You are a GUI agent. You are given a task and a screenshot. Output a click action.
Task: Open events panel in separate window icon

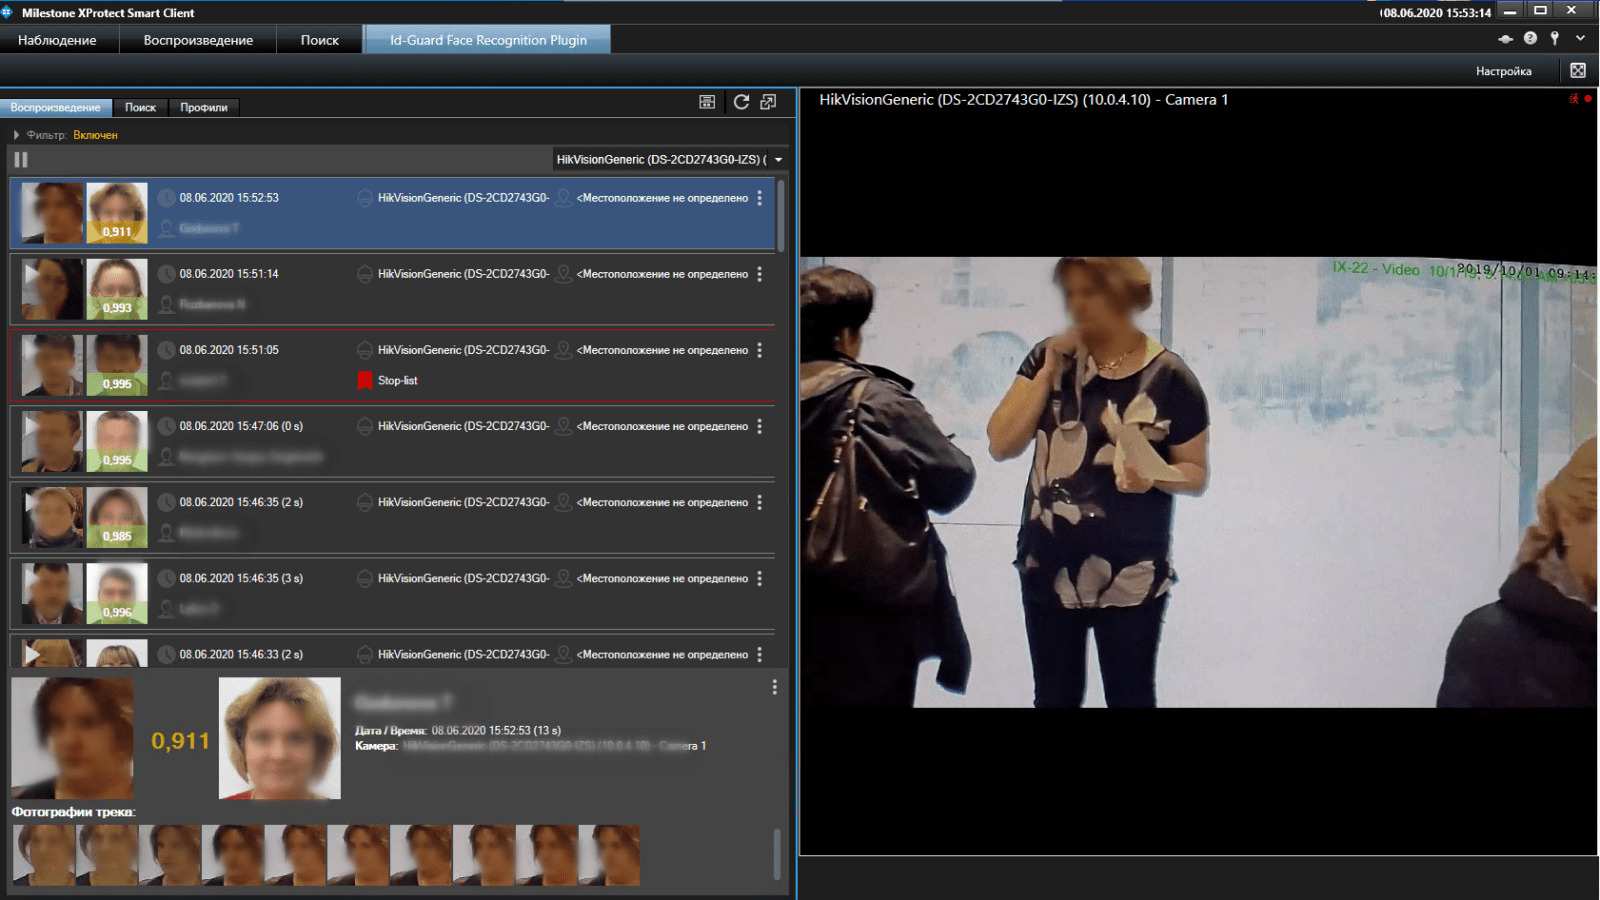768,102
